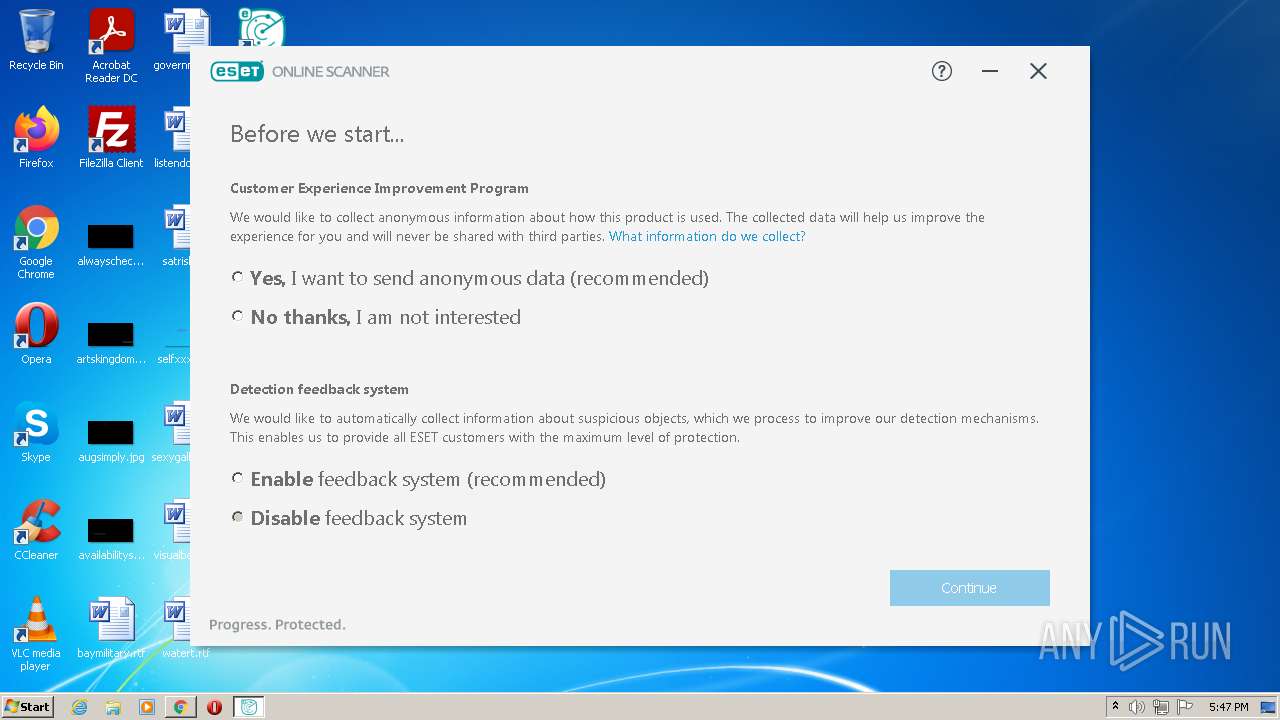Image resolution: width=1280 pixels, height=720 pixels.
Task: Select artskingdom black thumbnail file
Action: pos(111,343)
